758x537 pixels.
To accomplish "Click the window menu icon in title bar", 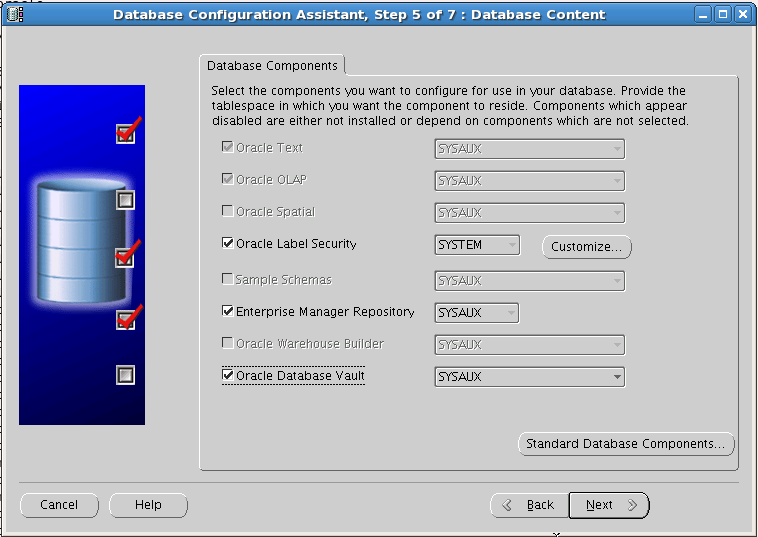I will 15,15.
